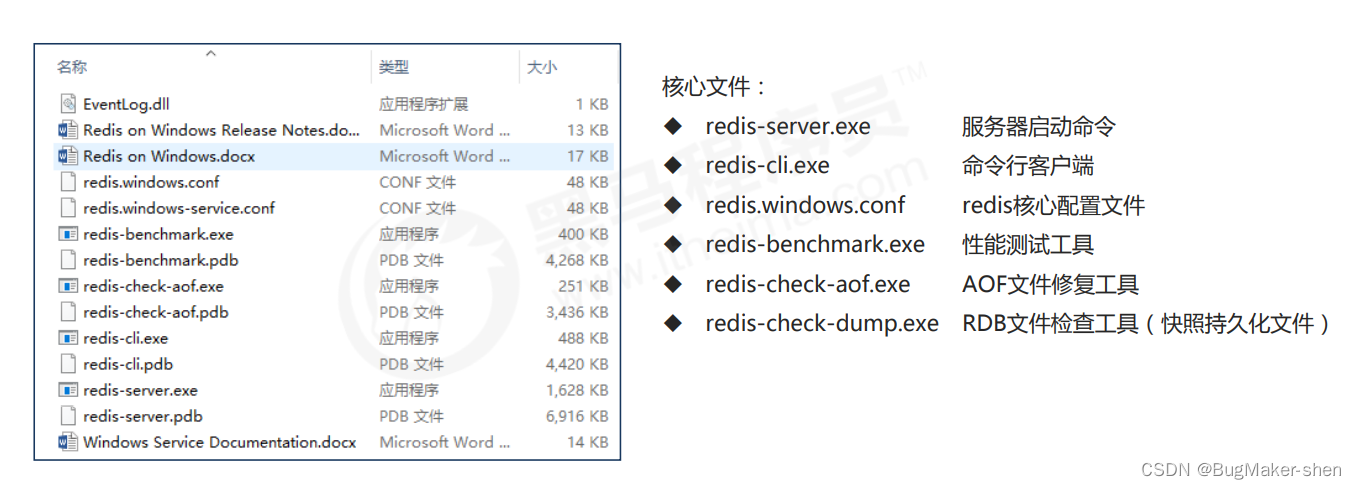
Task: Click redis-cli.exe in the core files list
Action: [x=767, y=165]
